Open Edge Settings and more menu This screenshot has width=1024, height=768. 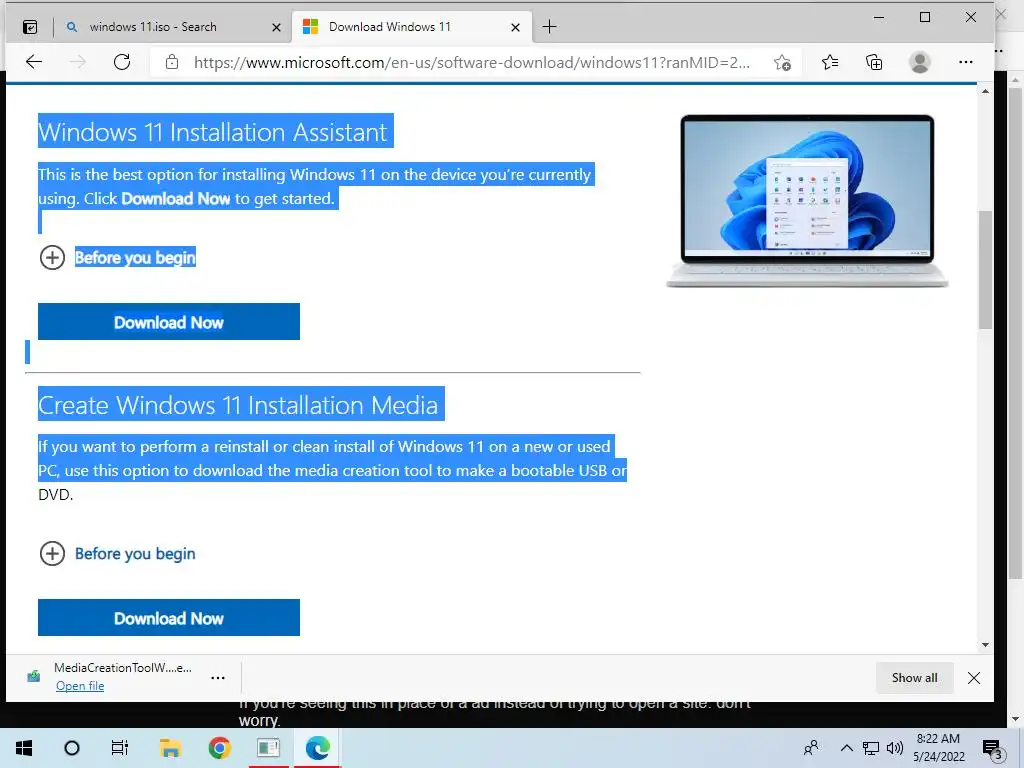coord(966,62)
